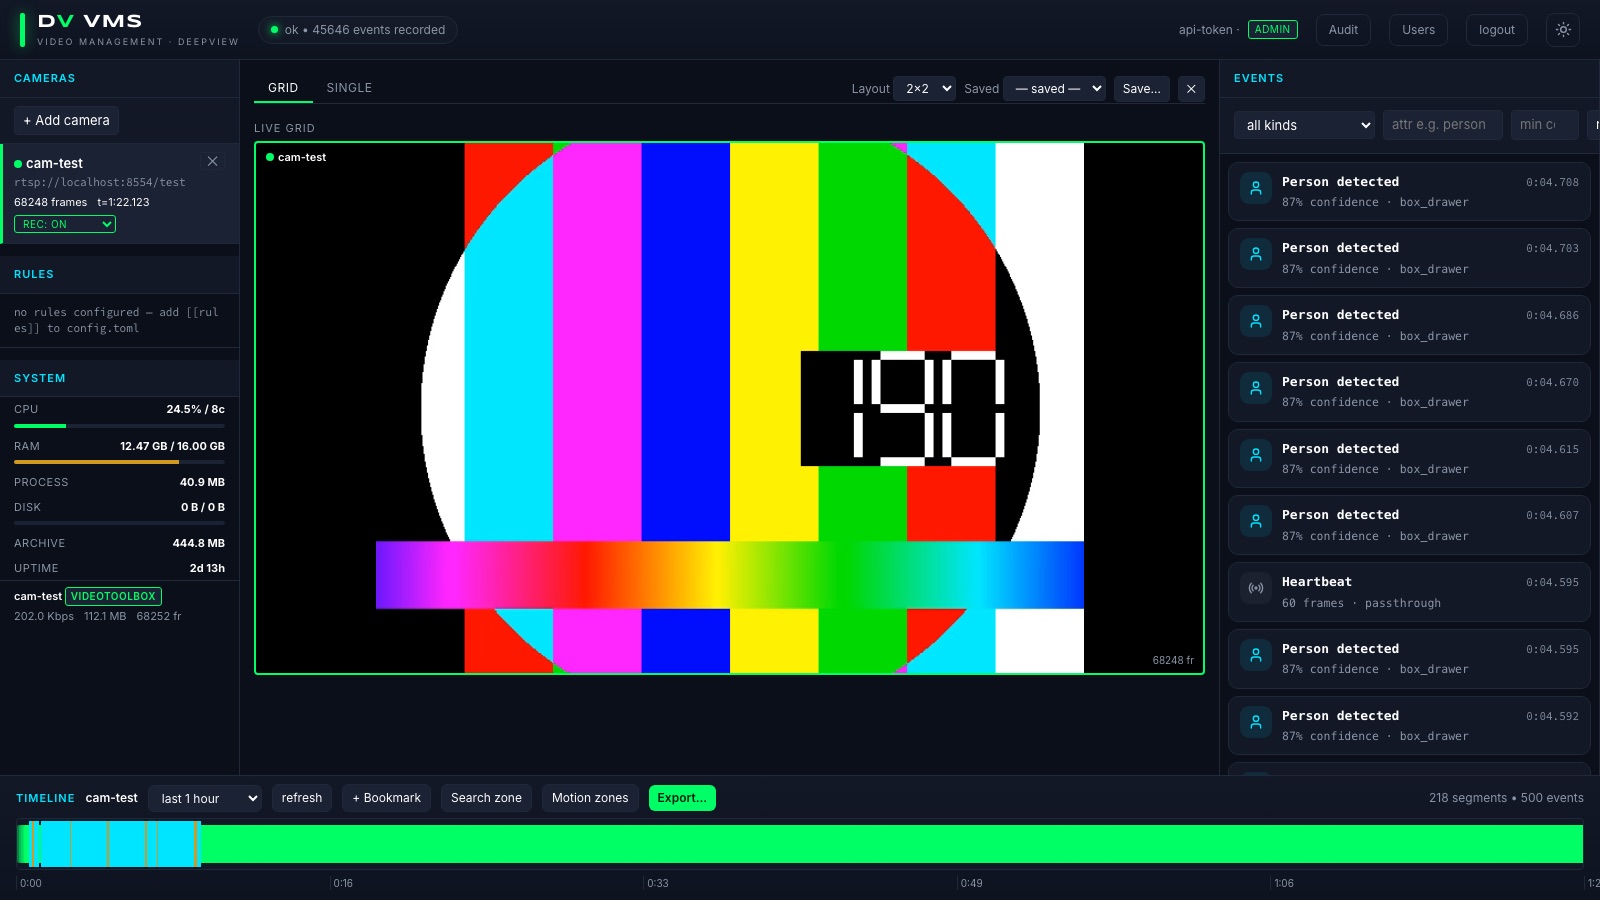This screenshot has width=1600, height=900.
Task: Click the '68248 fr' frame counter overlay
Action: coord(1173,660)
